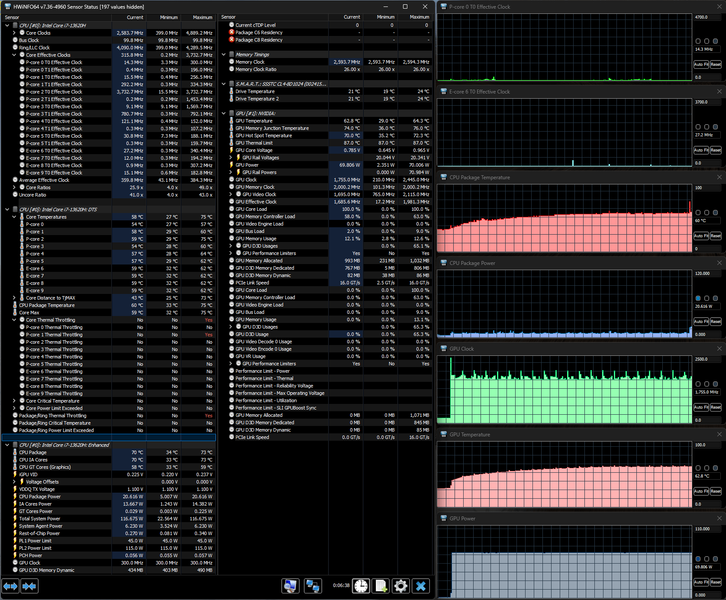This screenshot has height=600, width=726.
Task: Select first radio button in CPU Package Power graph
Action: 698,298
